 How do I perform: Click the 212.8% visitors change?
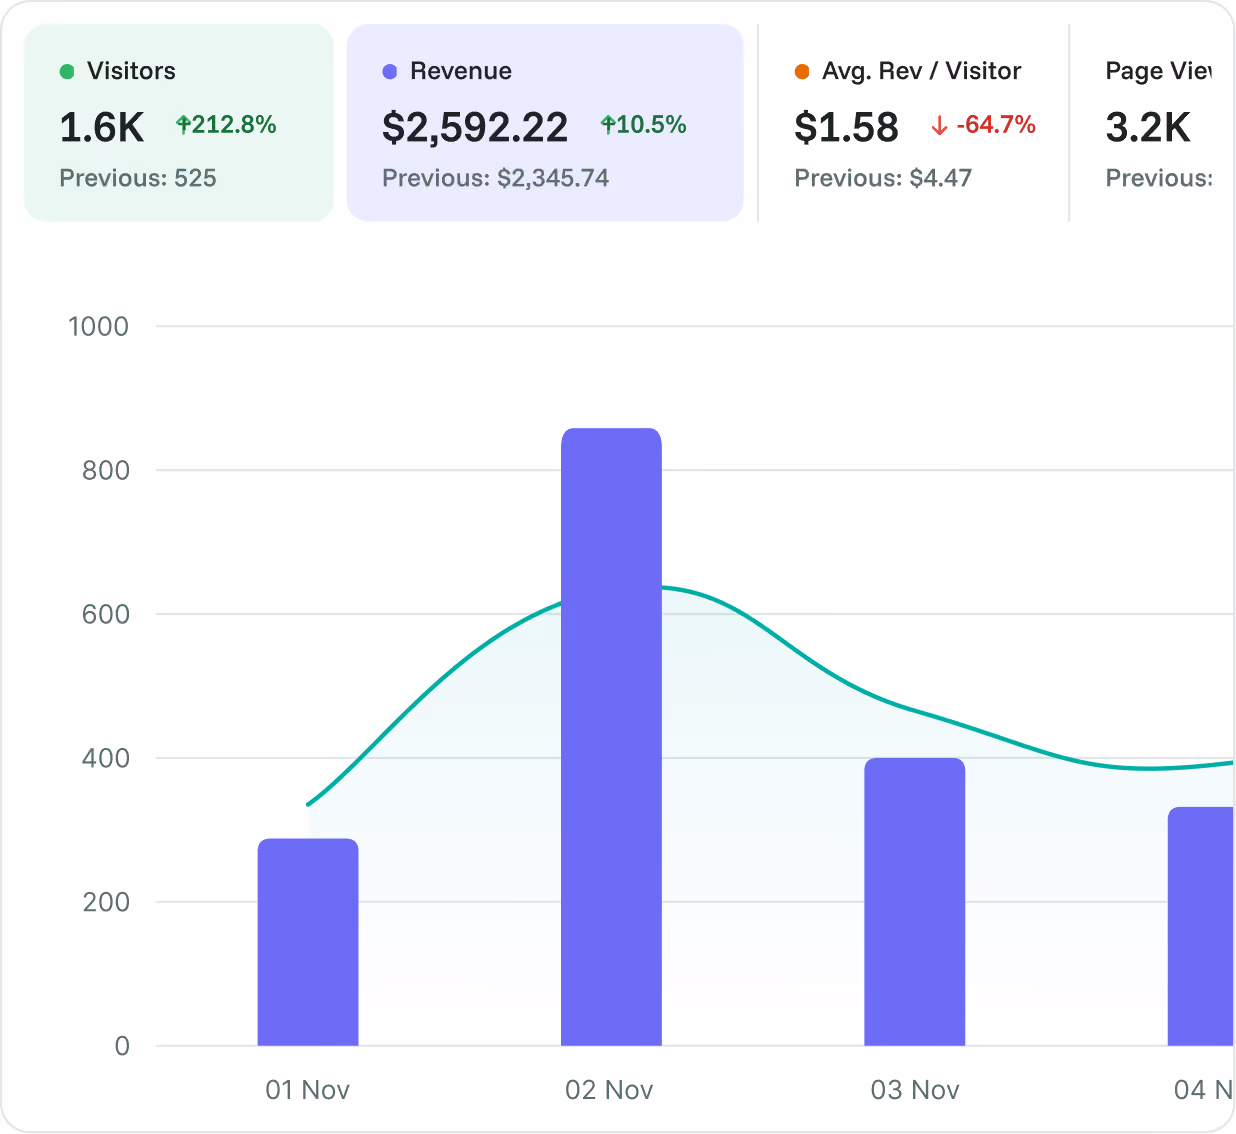tap(234, 124)
